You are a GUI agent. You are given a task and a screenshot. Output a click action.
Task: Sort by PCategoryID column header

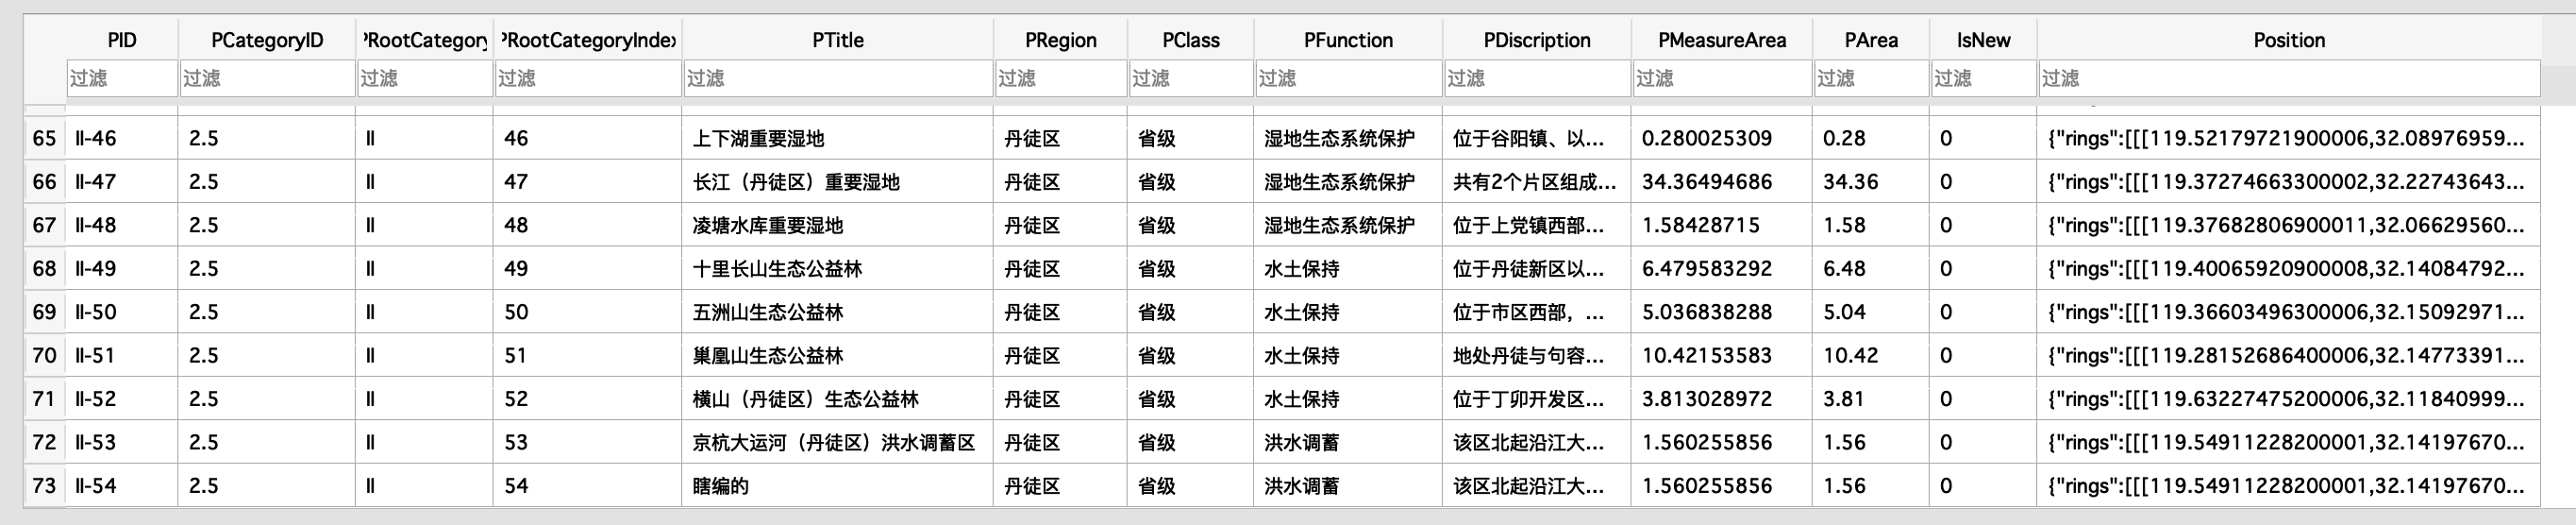coord(267,40)
